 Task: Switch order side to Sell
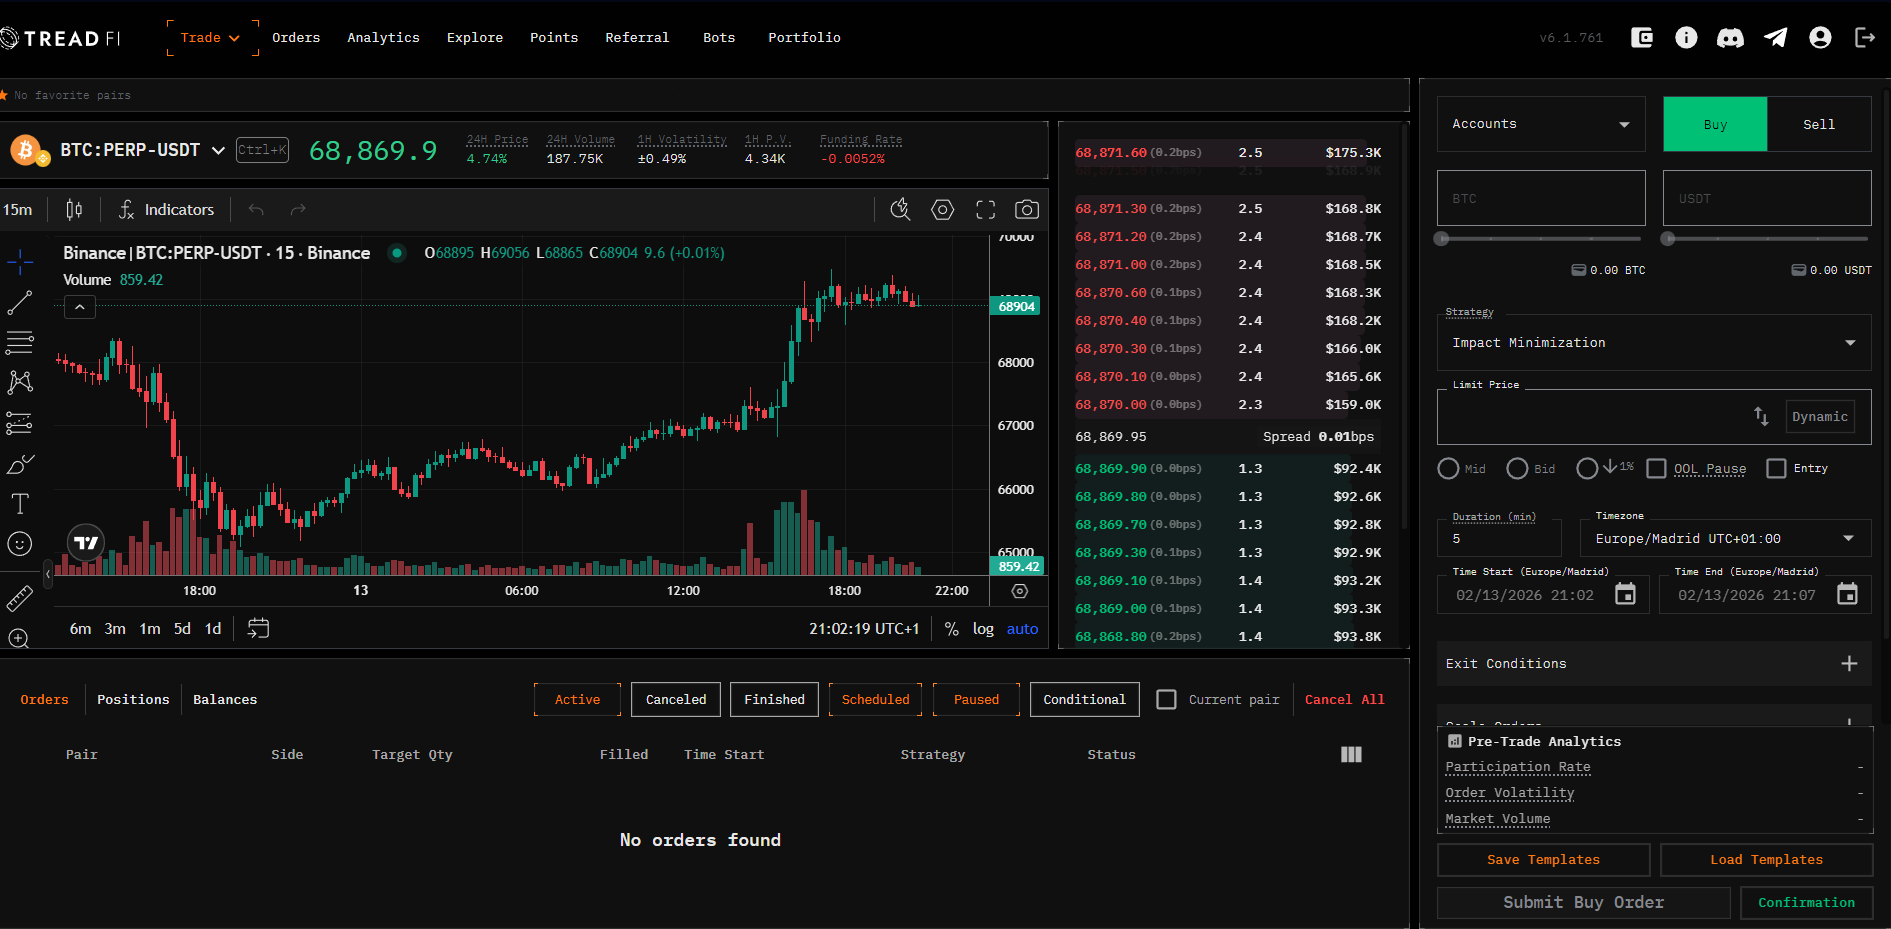[x=1819, y=124]
